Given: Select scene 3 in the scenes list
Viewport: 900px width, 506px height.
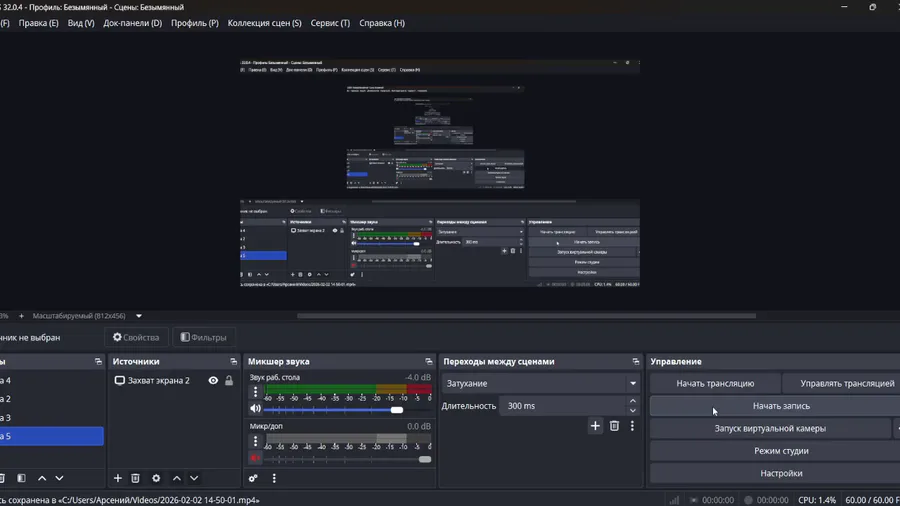Looking at the screenshot, I should 52,418.
